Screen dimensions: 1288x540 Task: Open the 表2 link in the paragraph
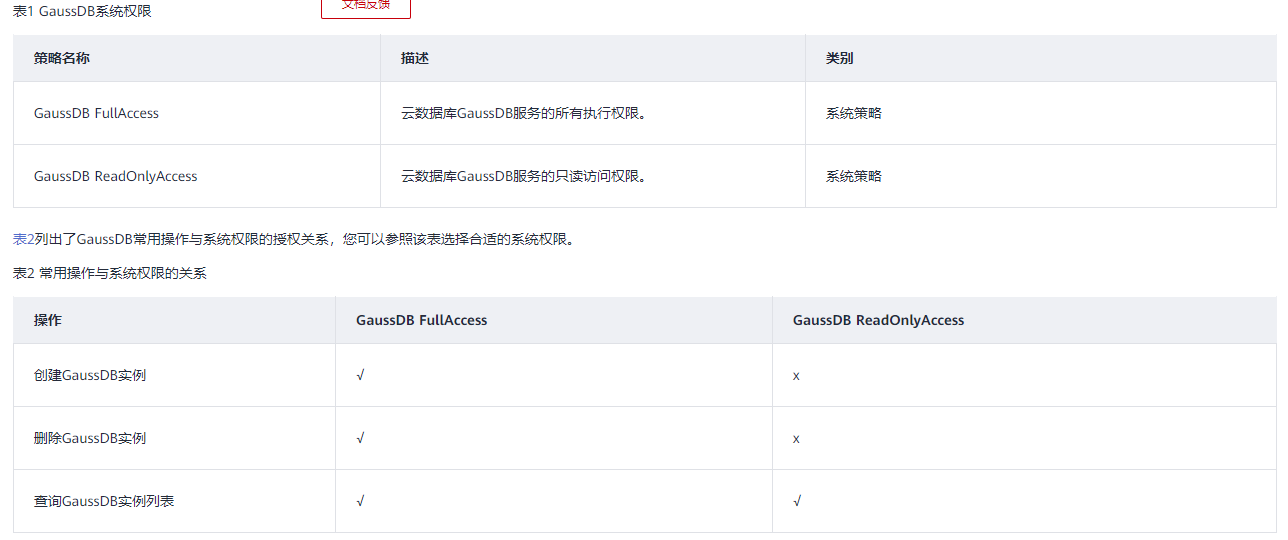23,239
